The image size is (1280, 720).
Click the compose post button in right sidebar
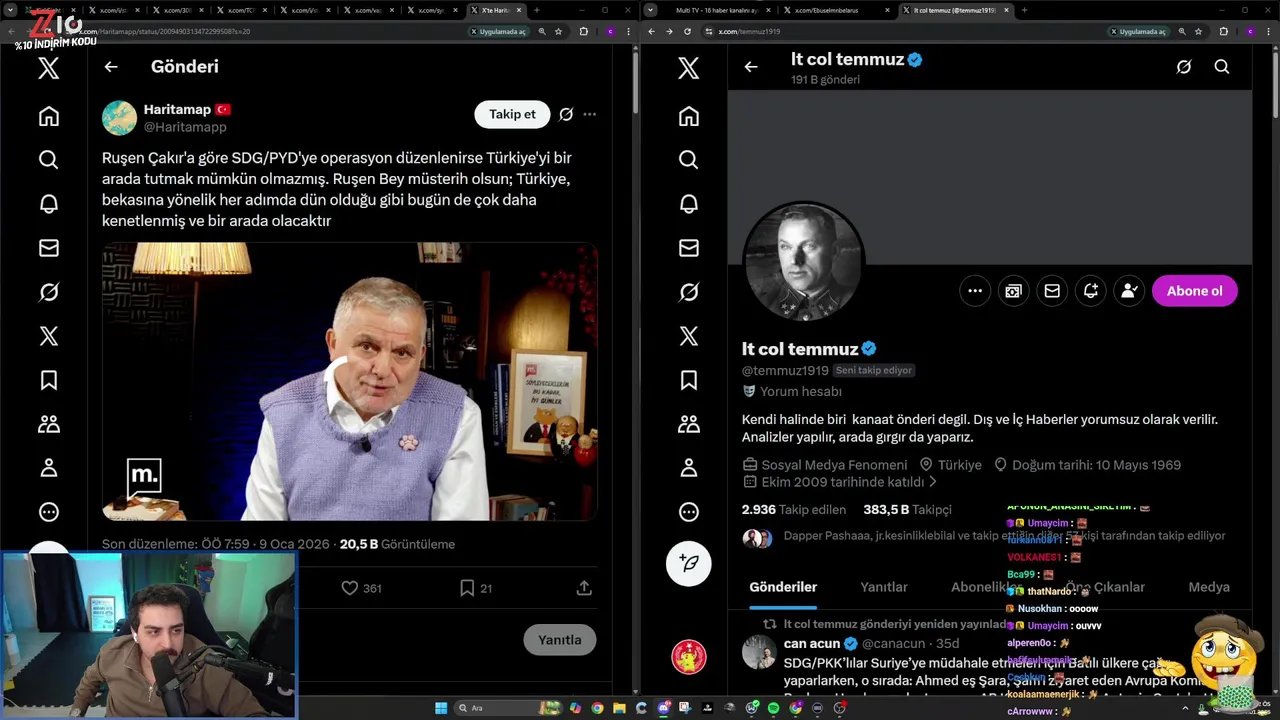[x=688, y=563]
